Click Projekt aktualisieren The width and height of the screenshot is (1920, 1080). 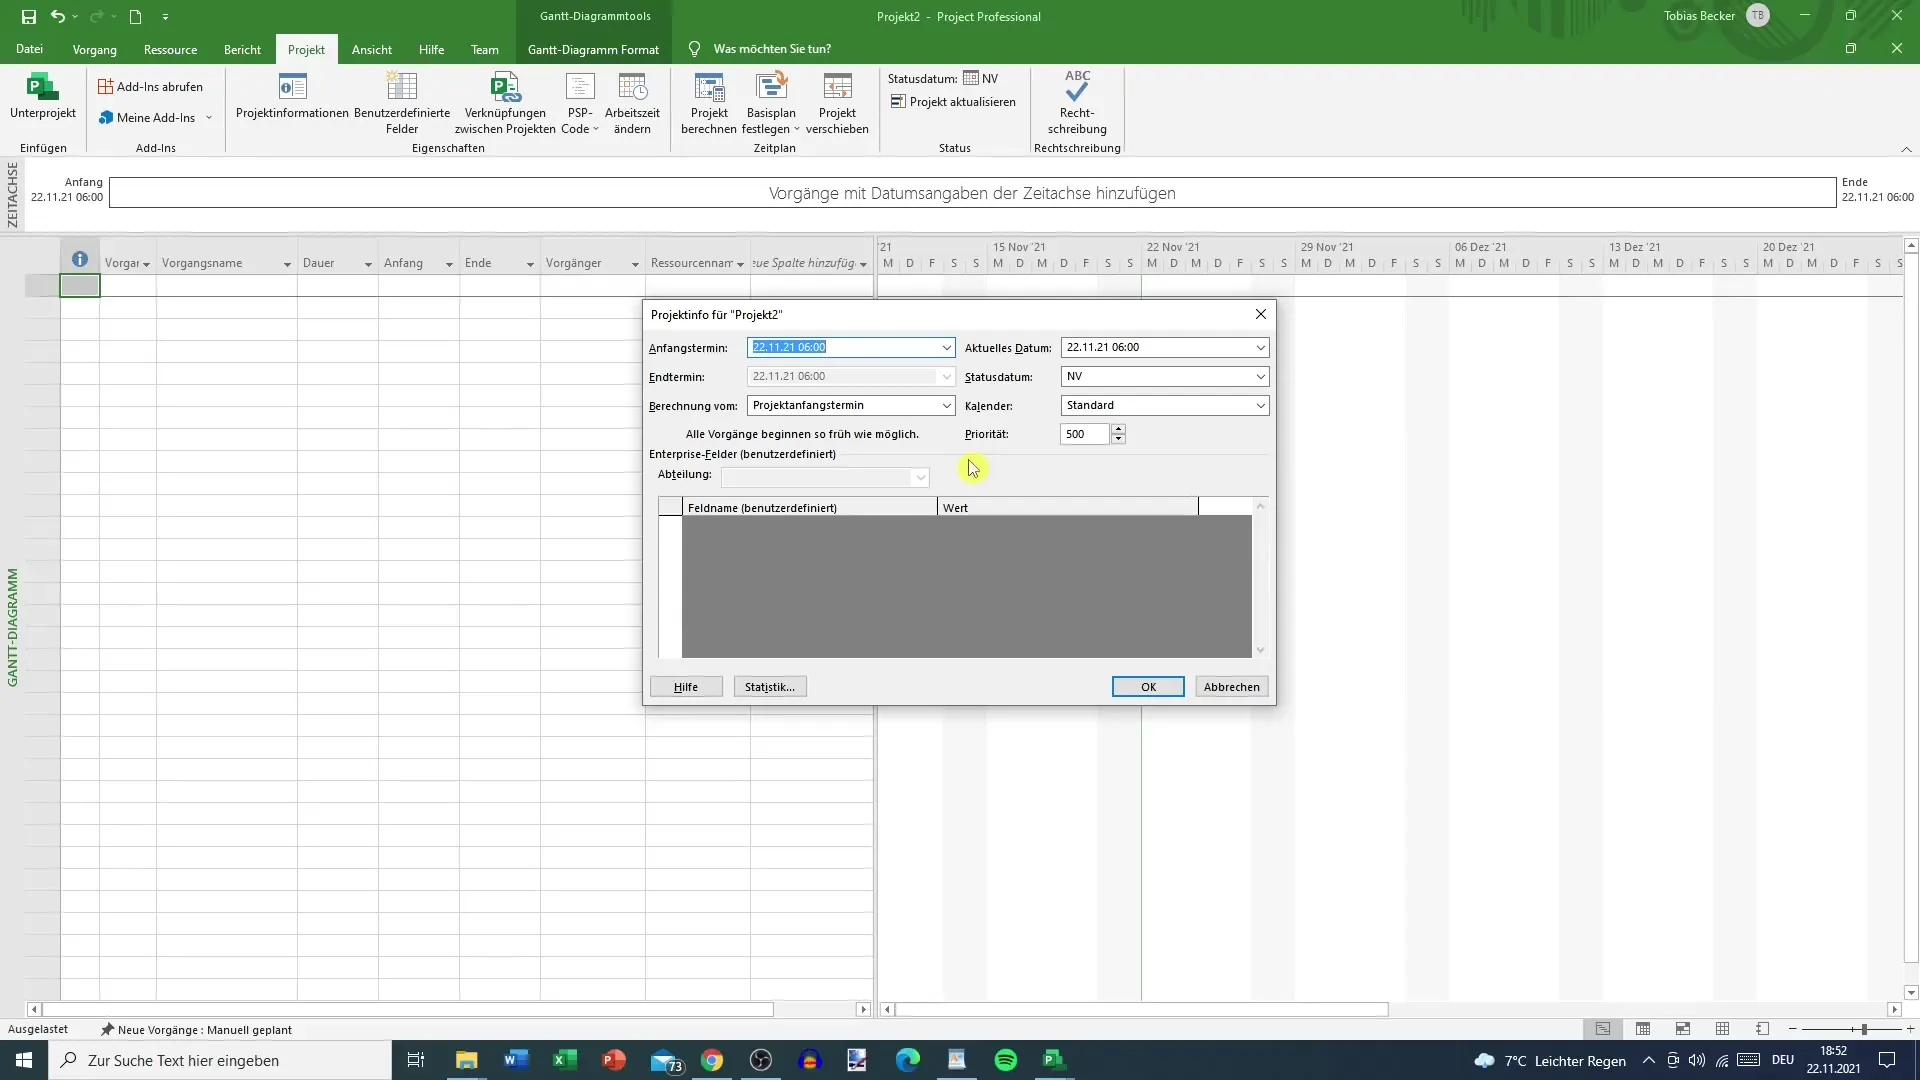click(953, 102)
